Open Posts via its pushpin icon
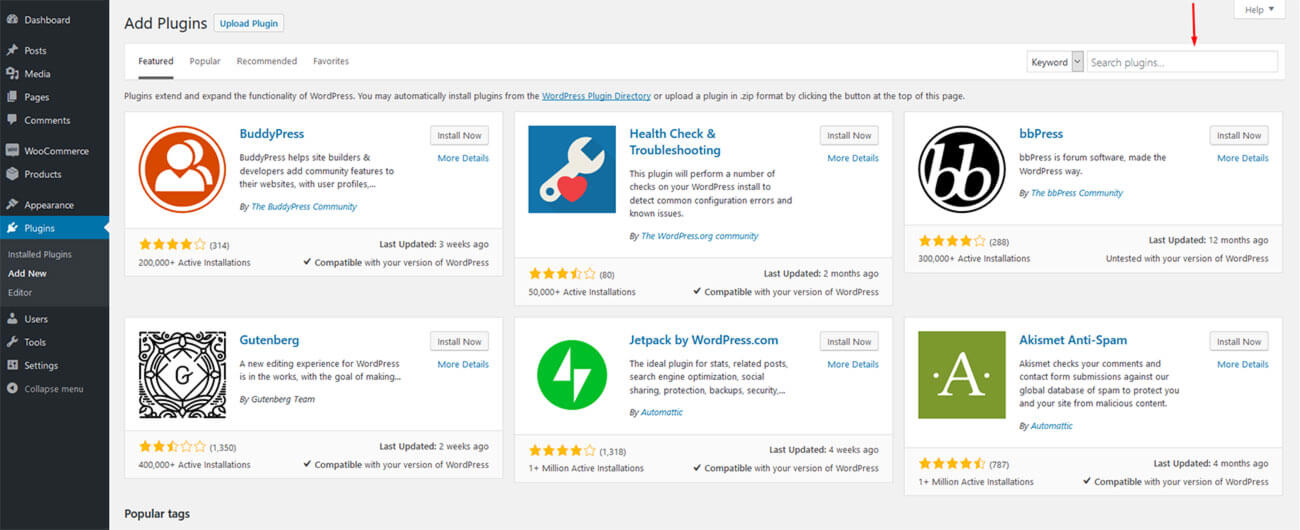Image resolution: width=1300 pixels, height=530 pixels. [12, 50]
